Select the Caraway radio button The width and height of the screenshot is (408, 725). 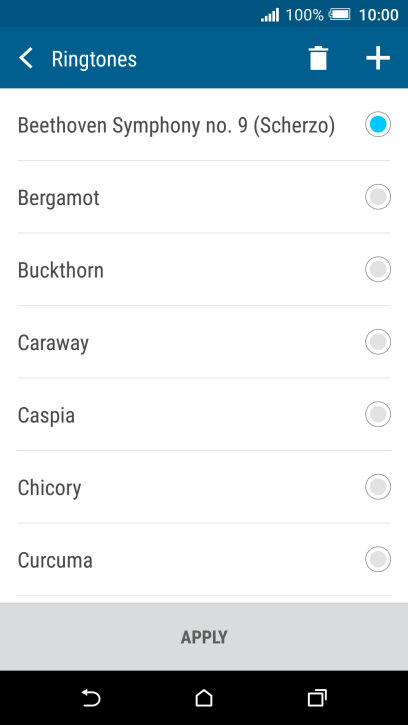pos(378,342)
